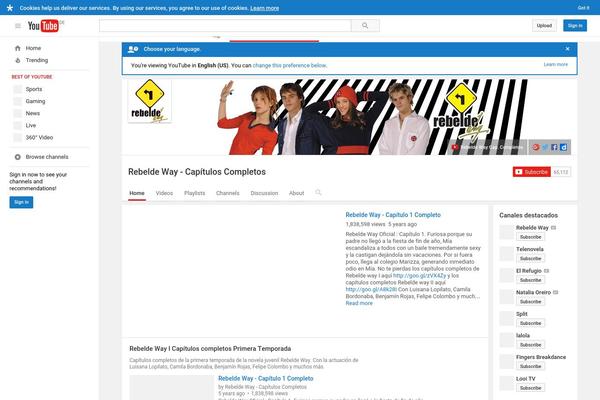600x400 pixels.
Task: Subscribe to lalola featured channel
Action: tap(530, 344)
